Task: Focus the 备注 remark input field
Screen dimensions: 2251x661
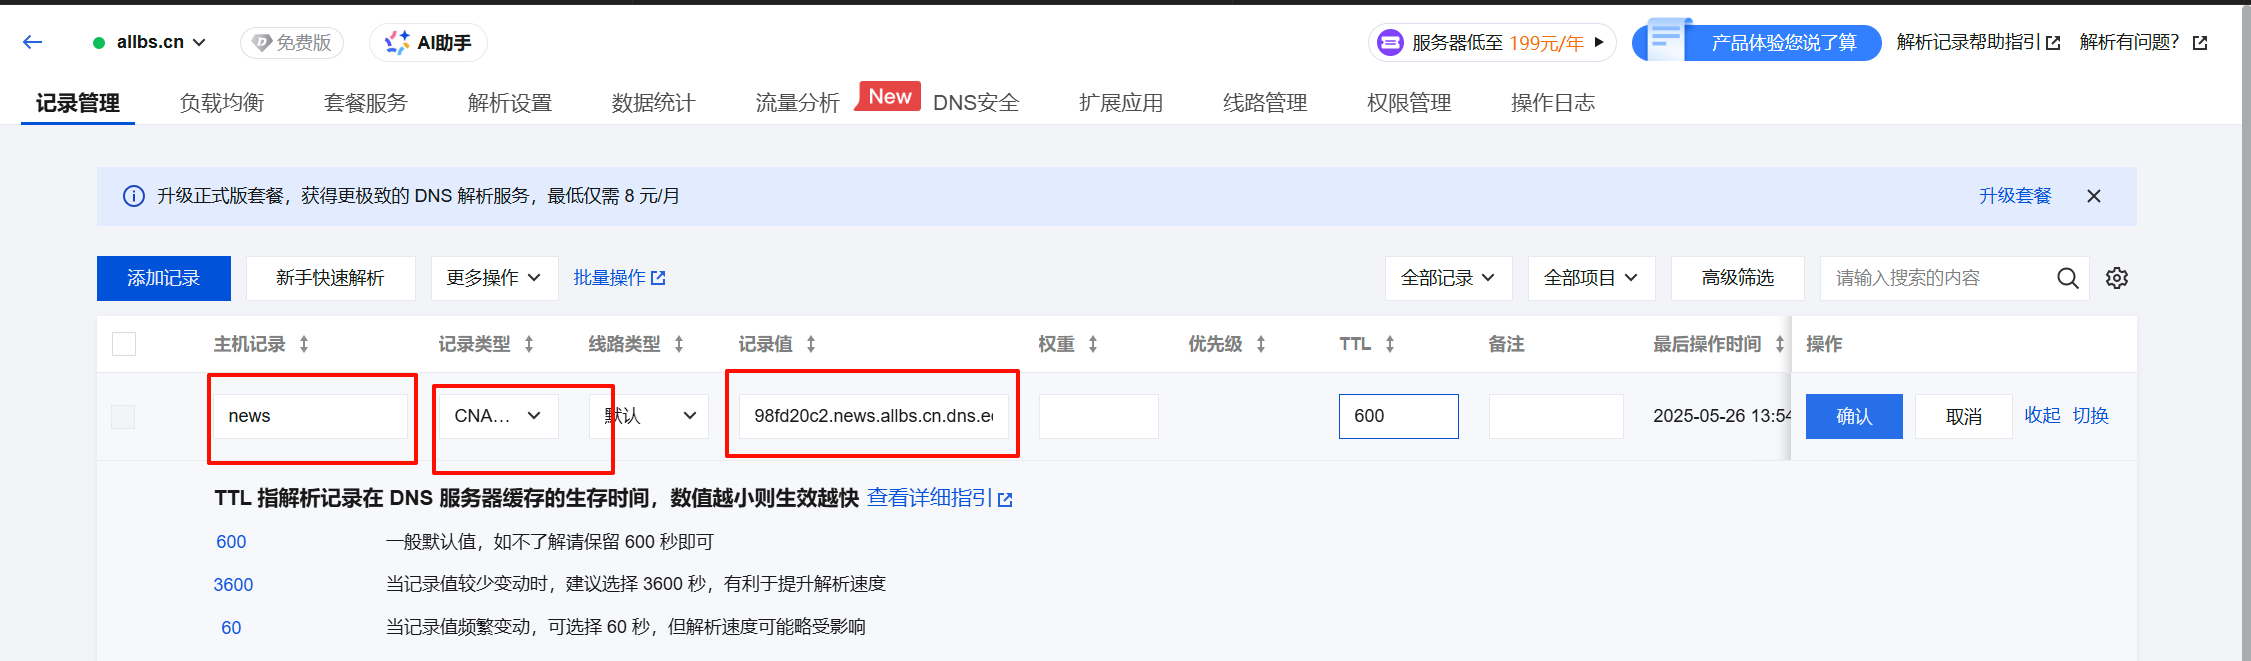Action: pos(1556,416)
